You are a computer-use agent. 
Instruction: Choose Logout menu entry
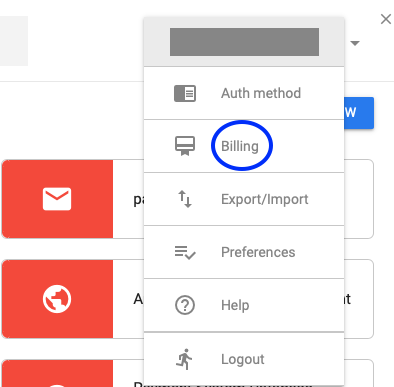(x=244, y=359)
